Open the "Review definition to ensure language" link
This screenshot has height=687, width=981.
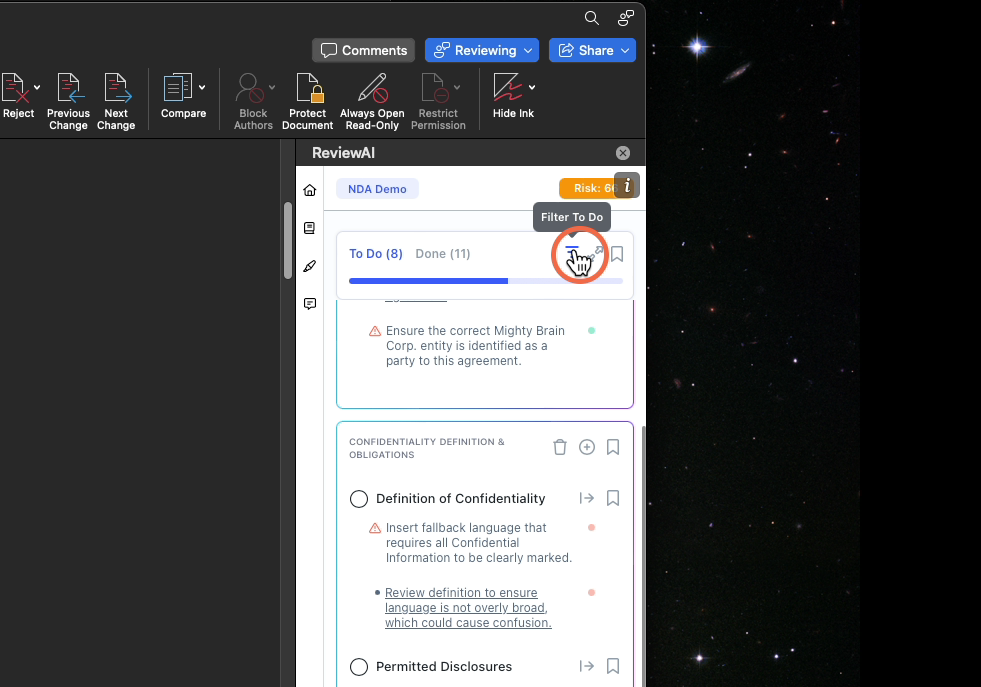(468, 608)
